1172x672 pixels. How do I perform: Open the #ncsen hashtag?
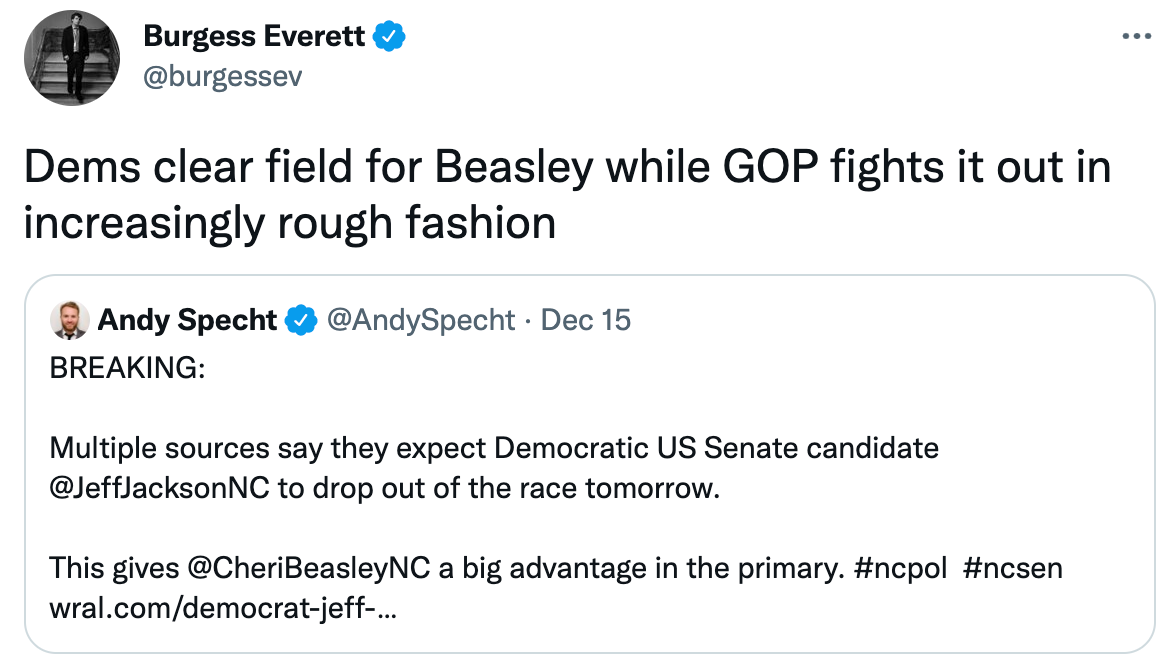pyautogui.click(x=1013, y=568)
